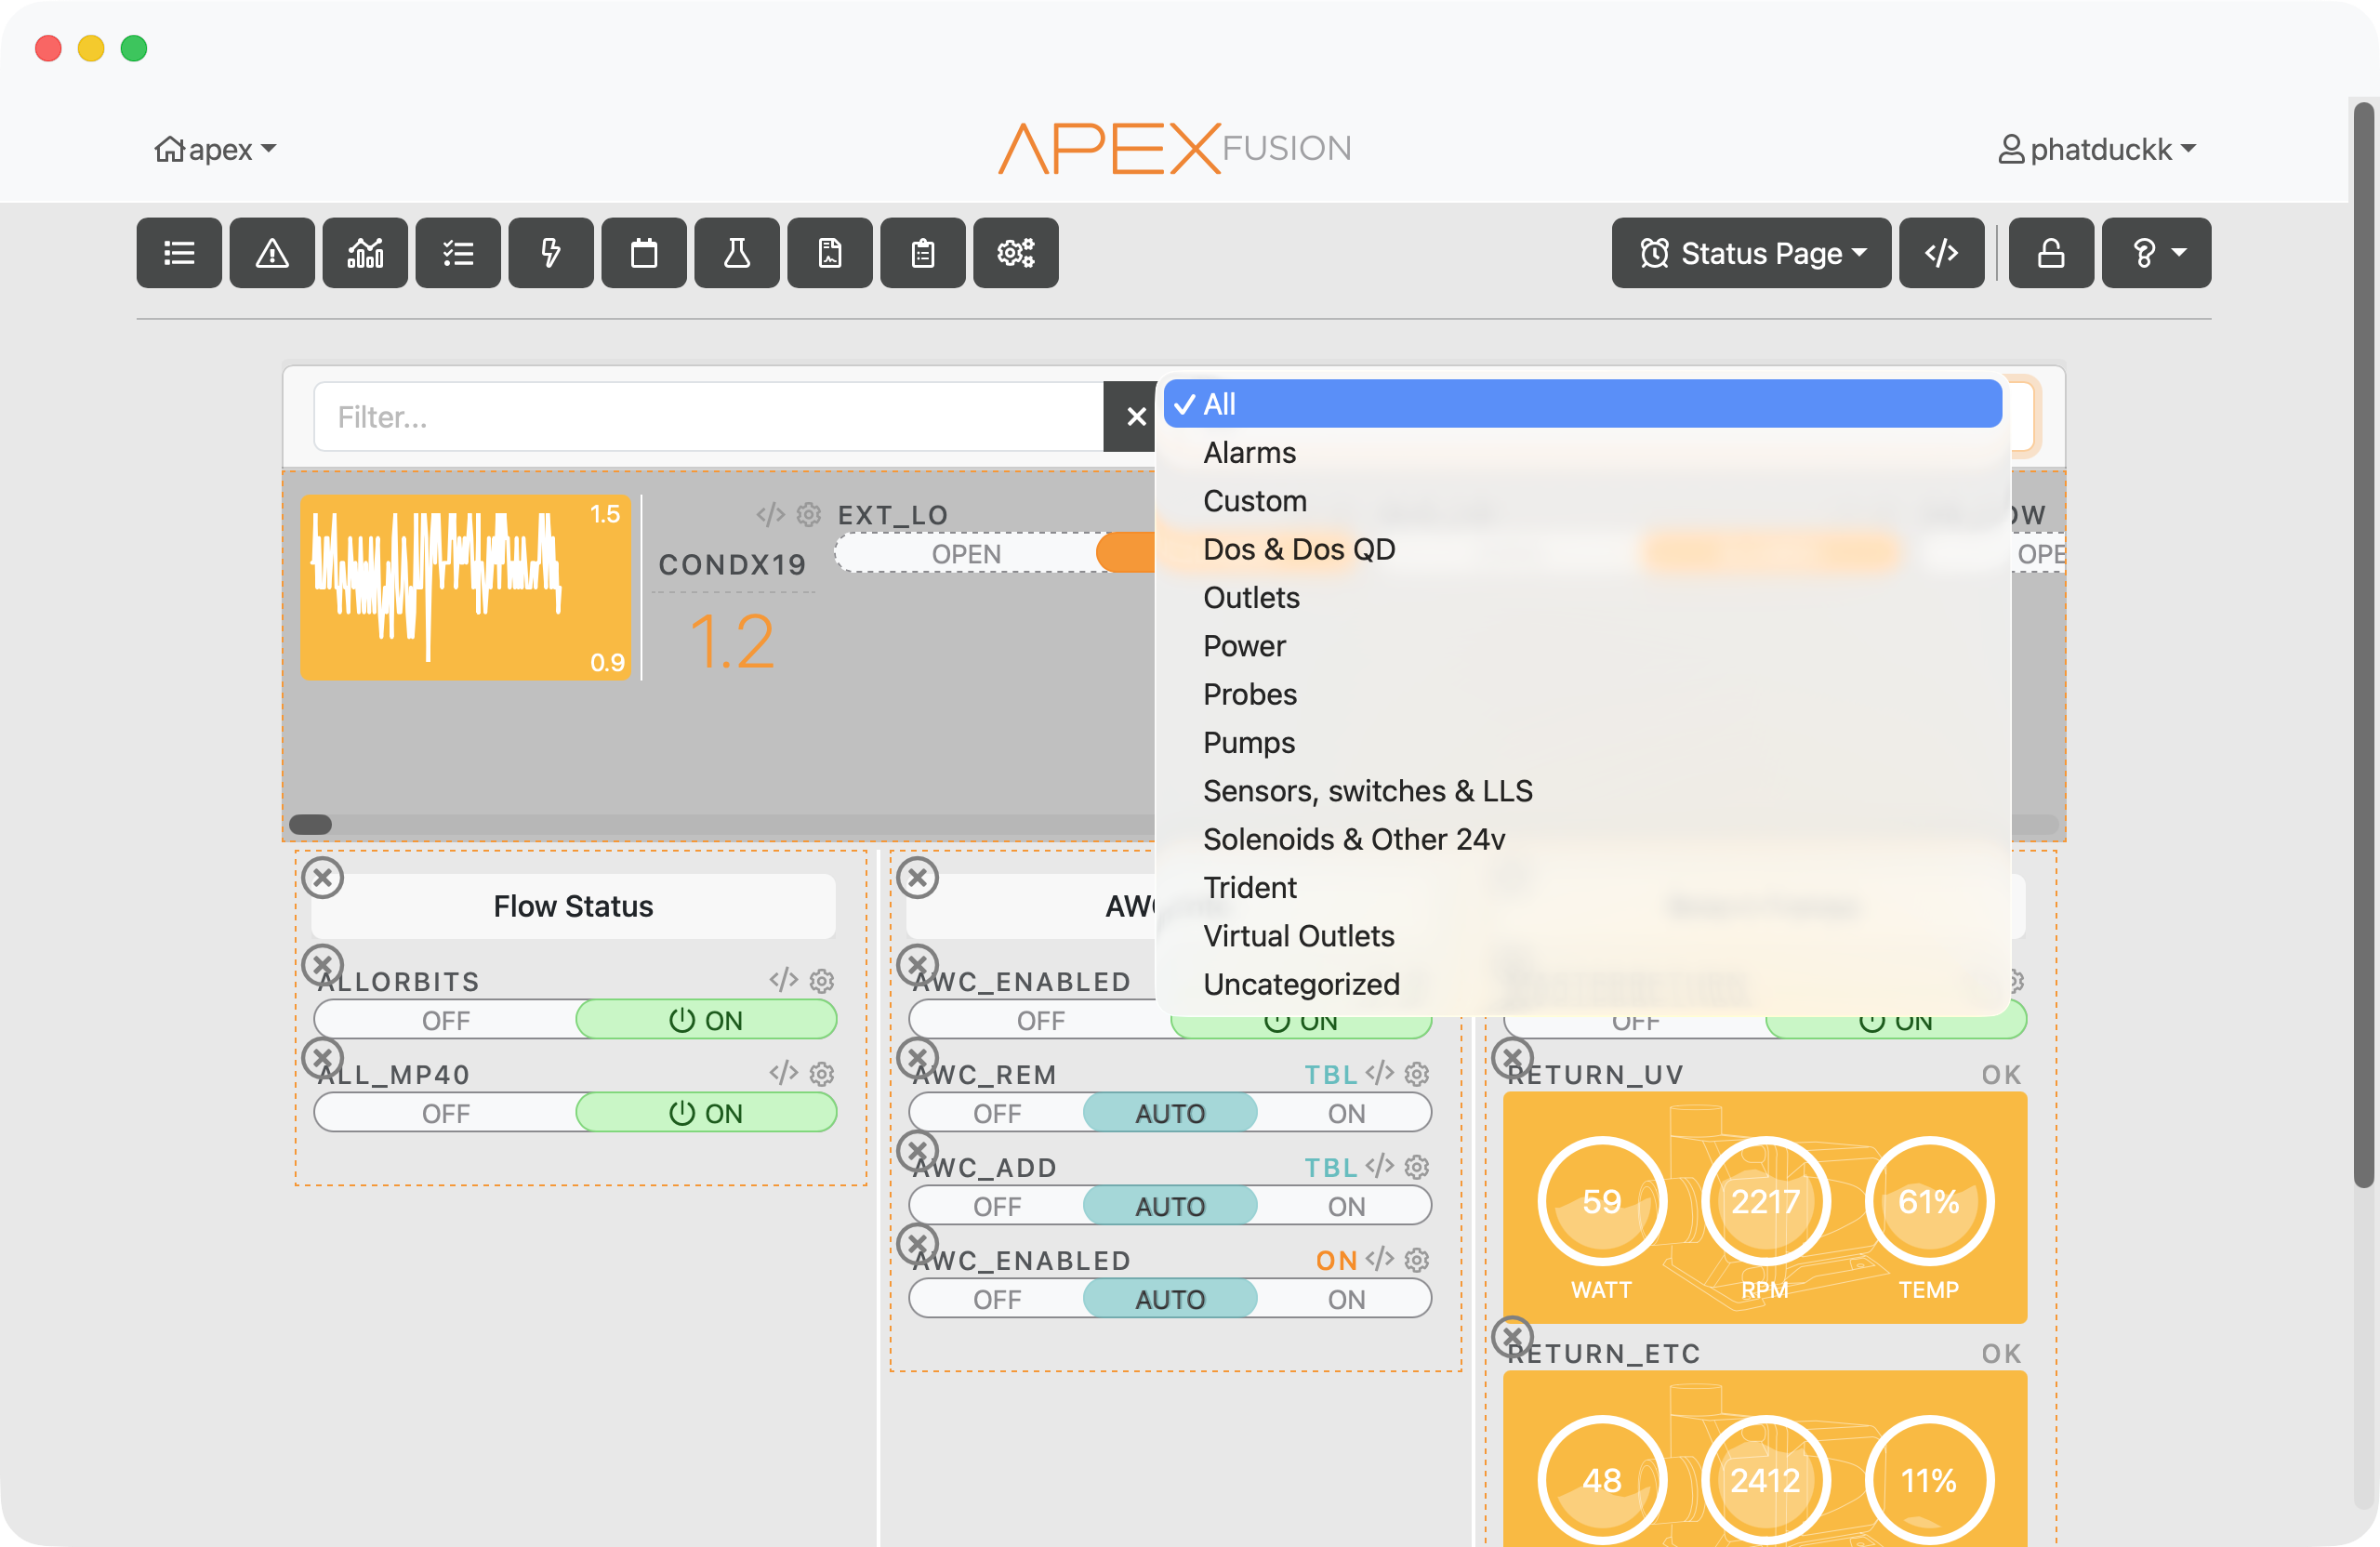Click the horizontal scrollbar thumb in tile tray
The height and width of the screenshot is (1547, 2380).
click(x=310, y=825)
